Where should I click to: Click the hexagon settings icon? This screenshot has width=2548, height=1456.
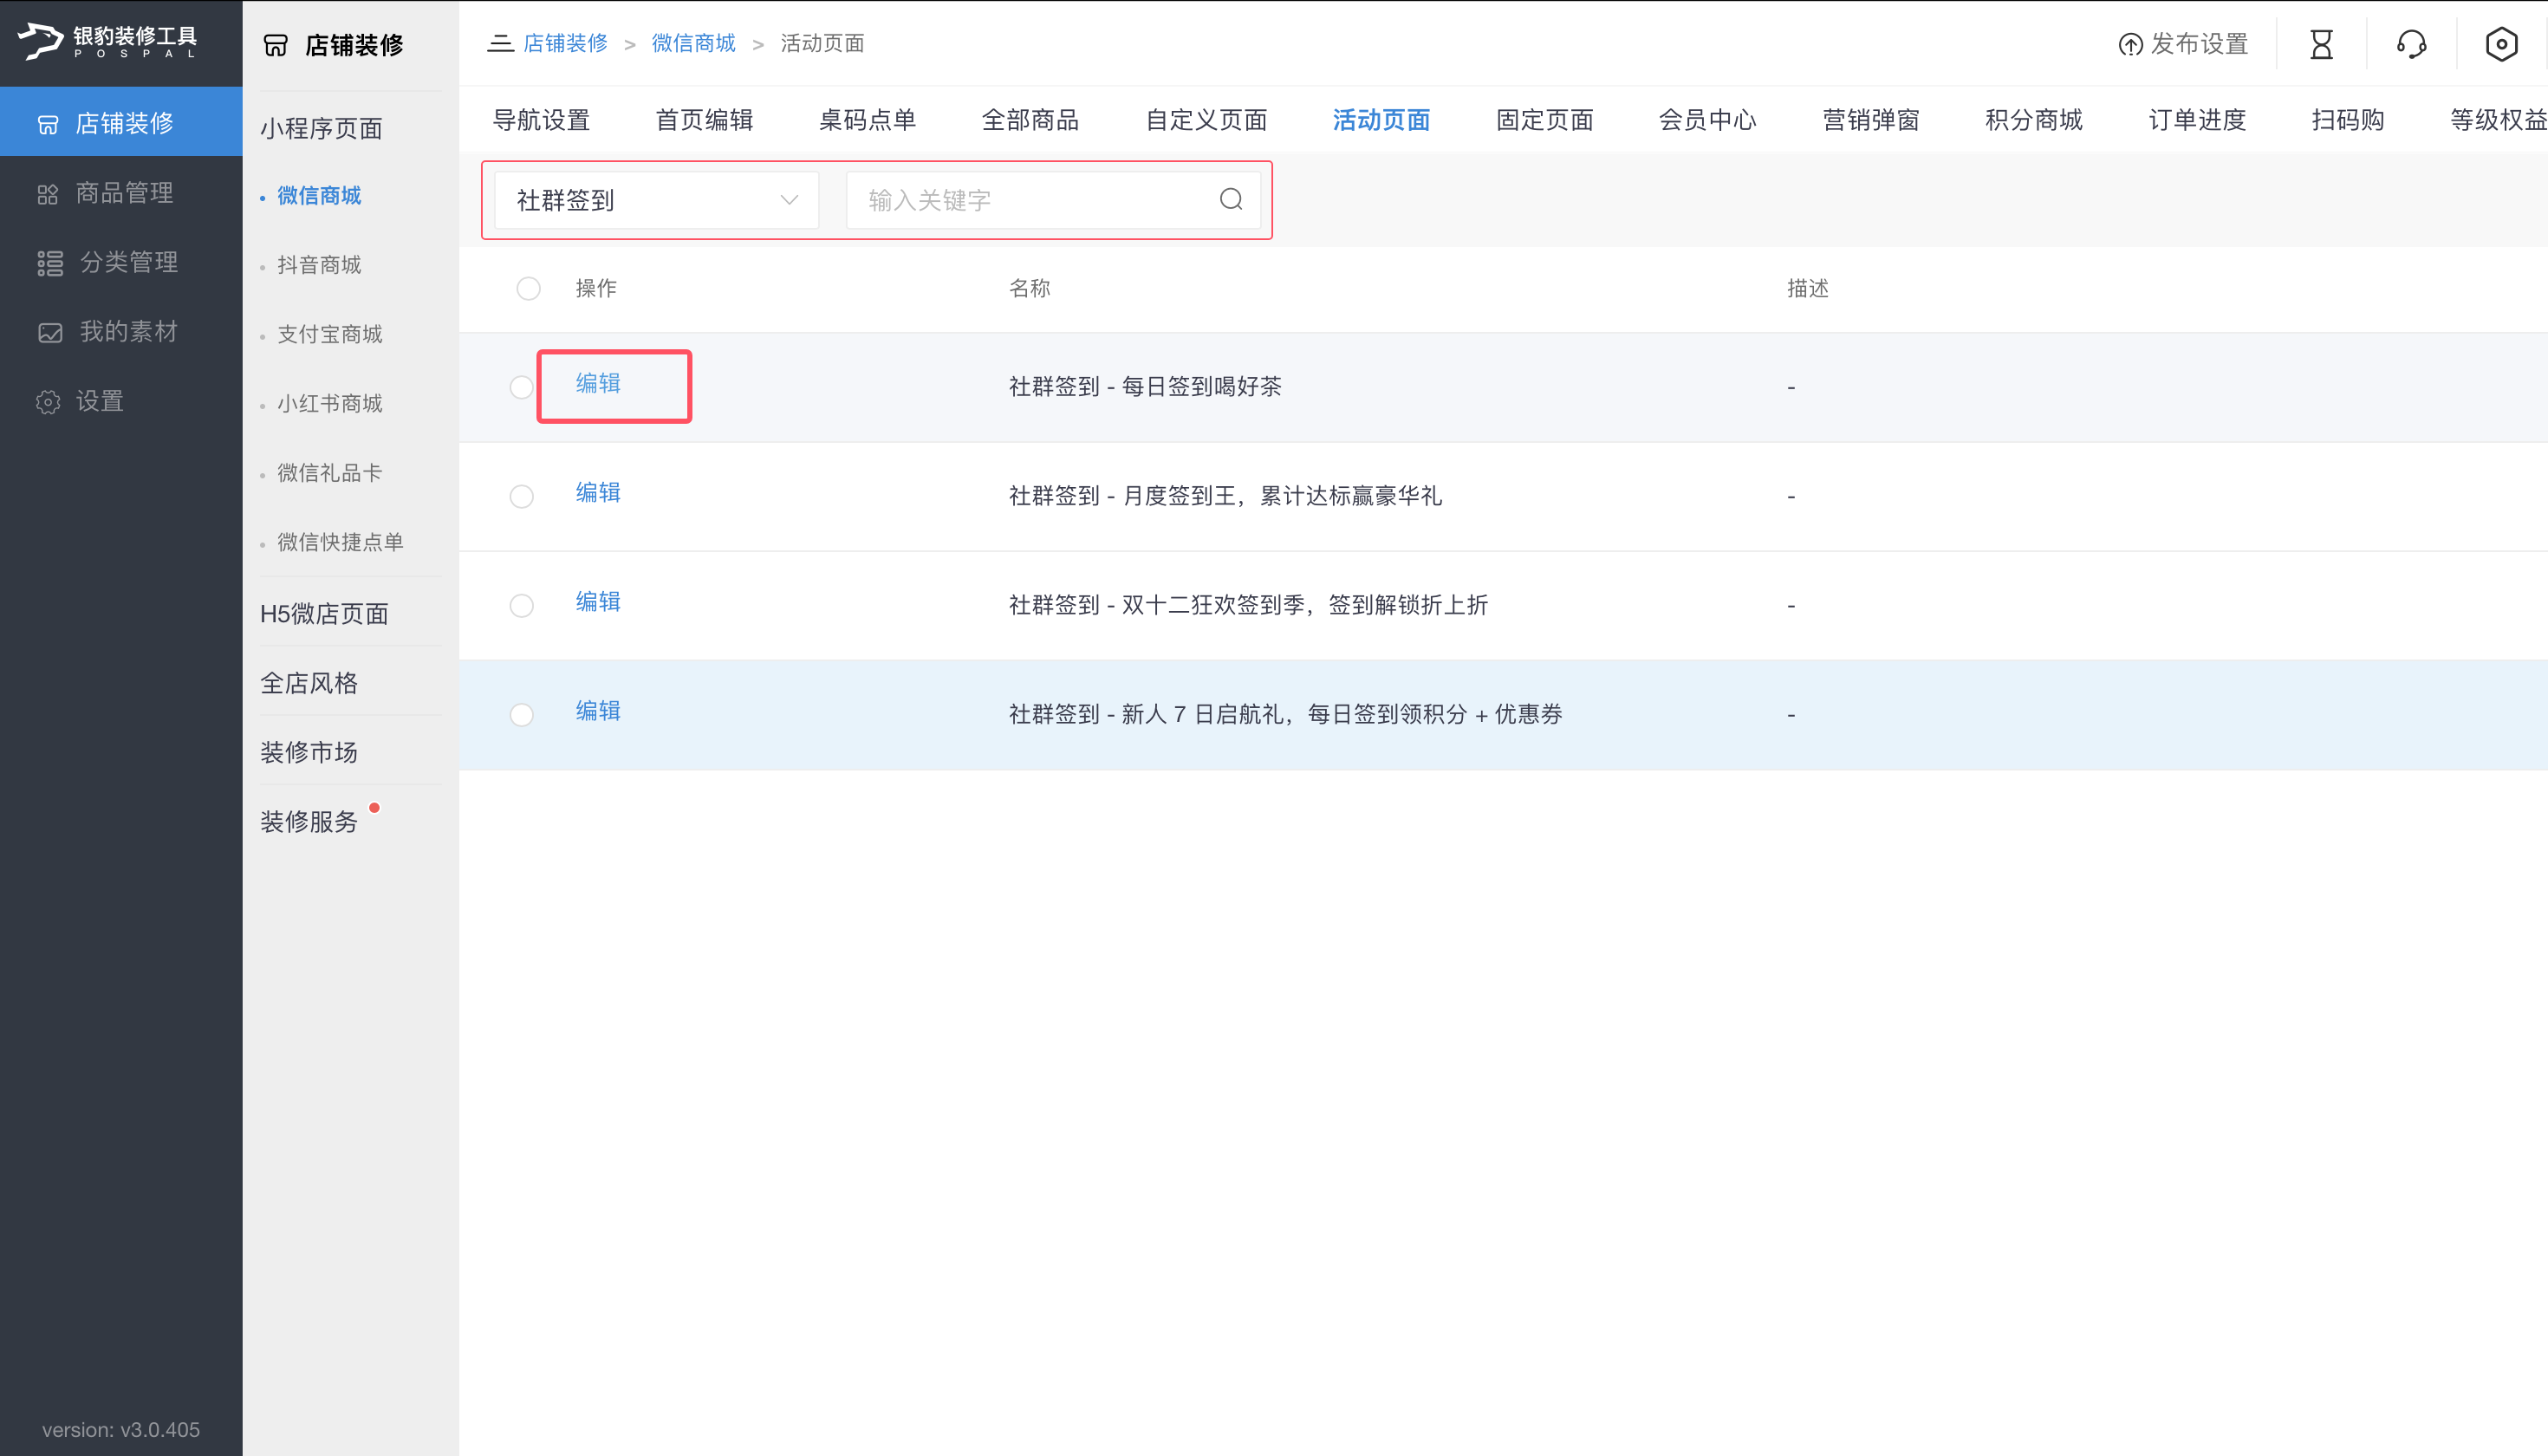click(x=2501, y=44)
